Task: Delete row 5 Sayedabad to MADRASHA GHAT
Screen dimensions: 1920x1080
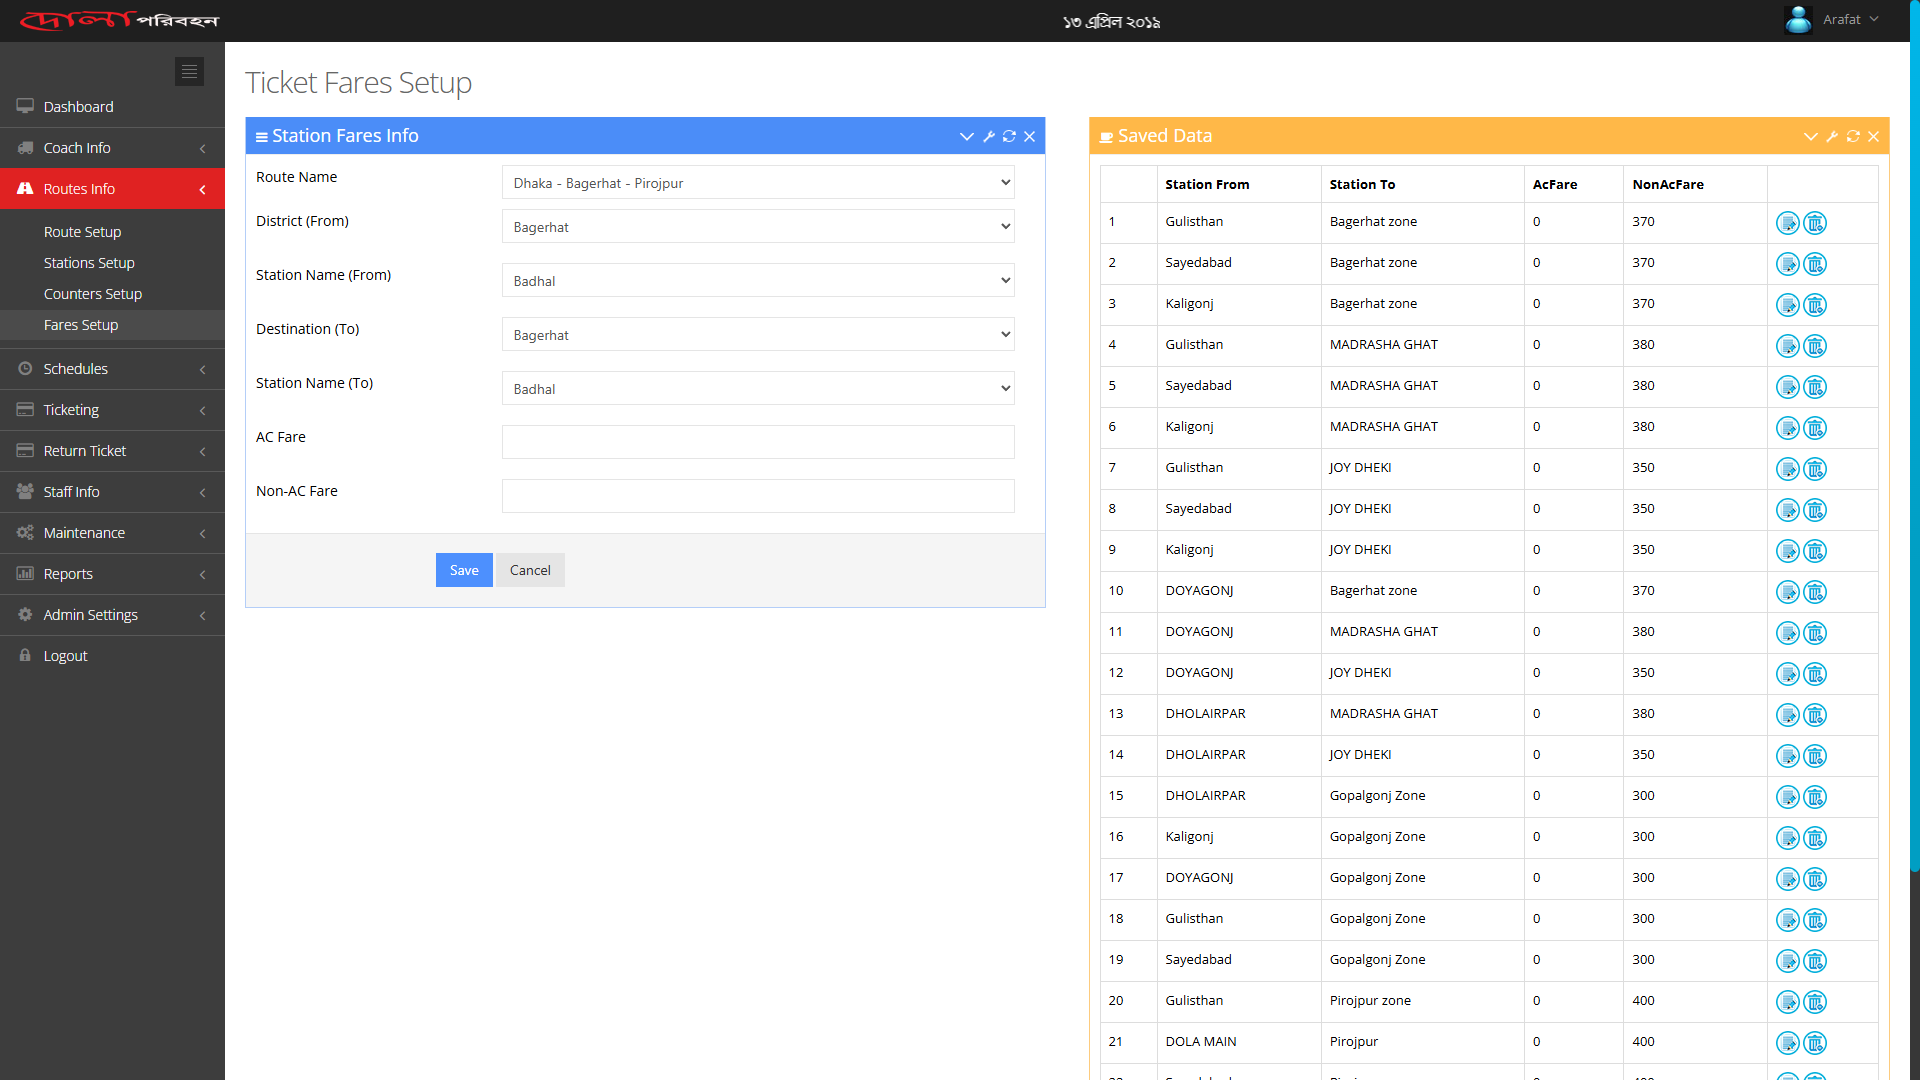Action: click(x=1815, y=387)
